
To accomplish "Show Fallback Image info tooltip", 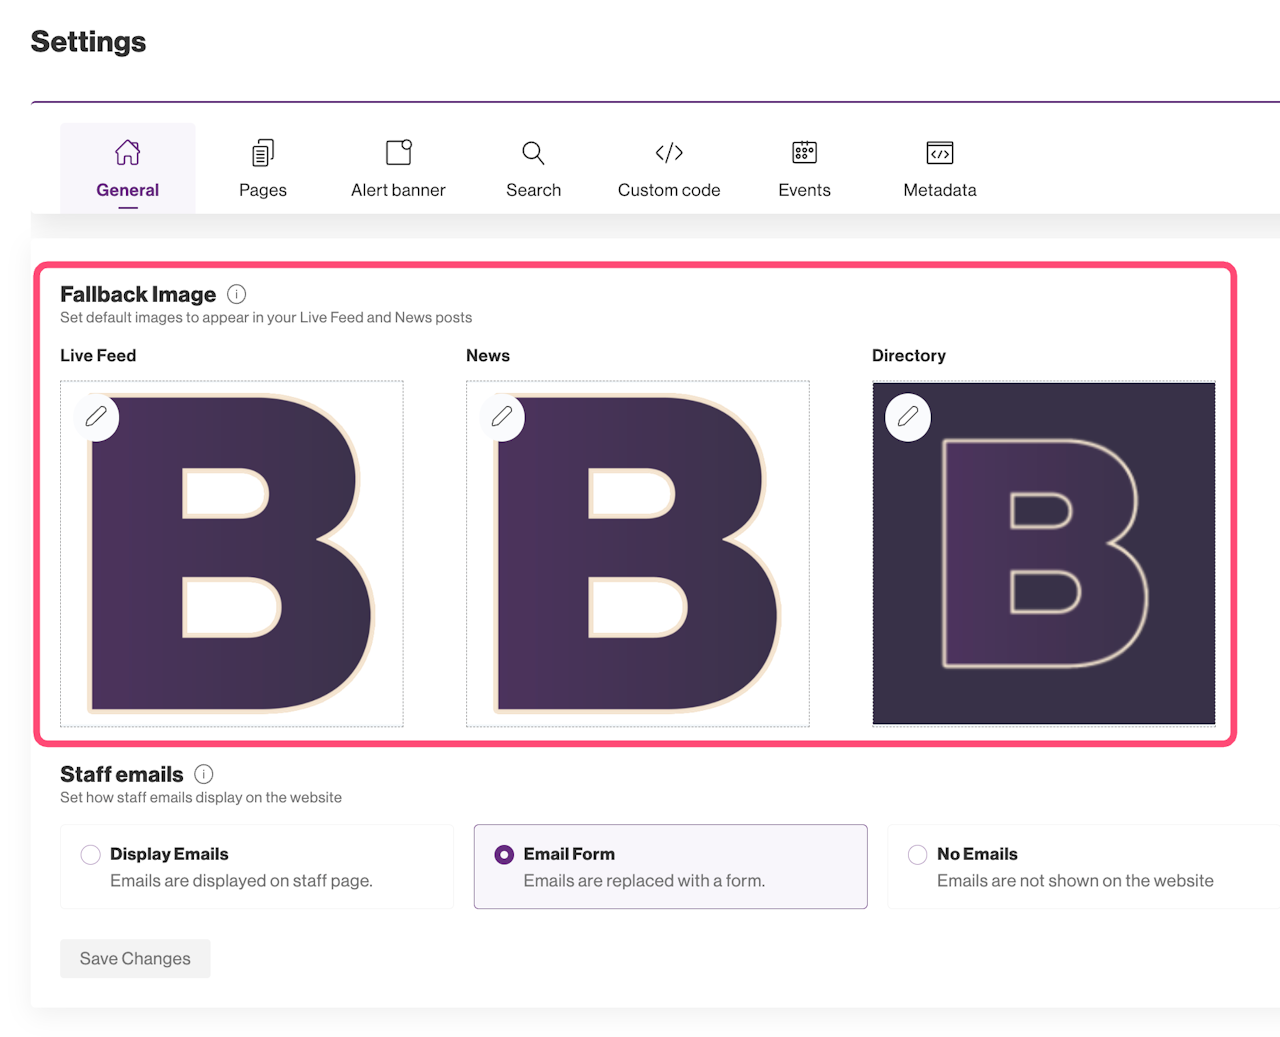I will click(x=237, y=294).
